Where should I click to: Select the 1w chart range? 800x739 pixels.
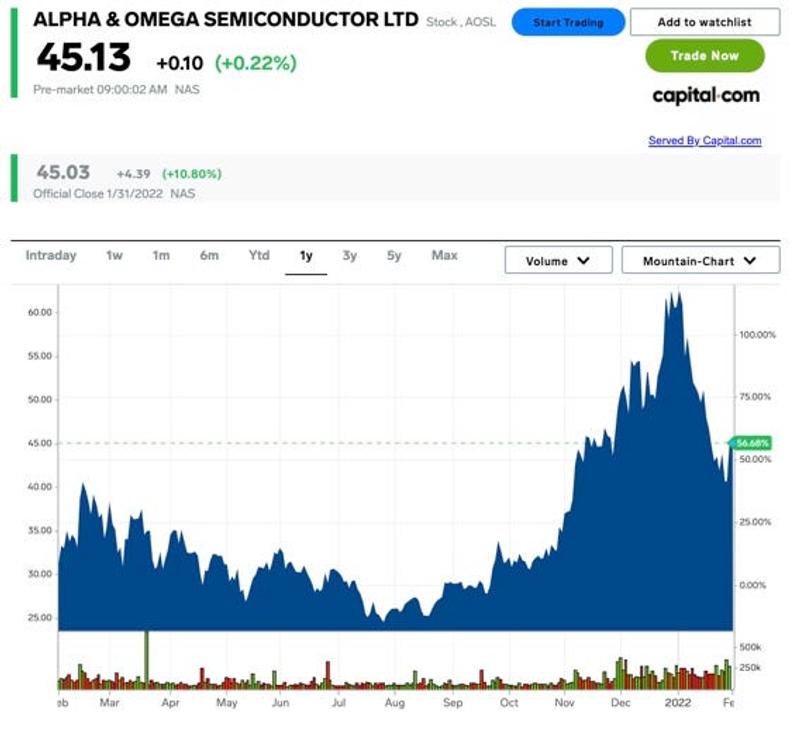tap(114, 255)
